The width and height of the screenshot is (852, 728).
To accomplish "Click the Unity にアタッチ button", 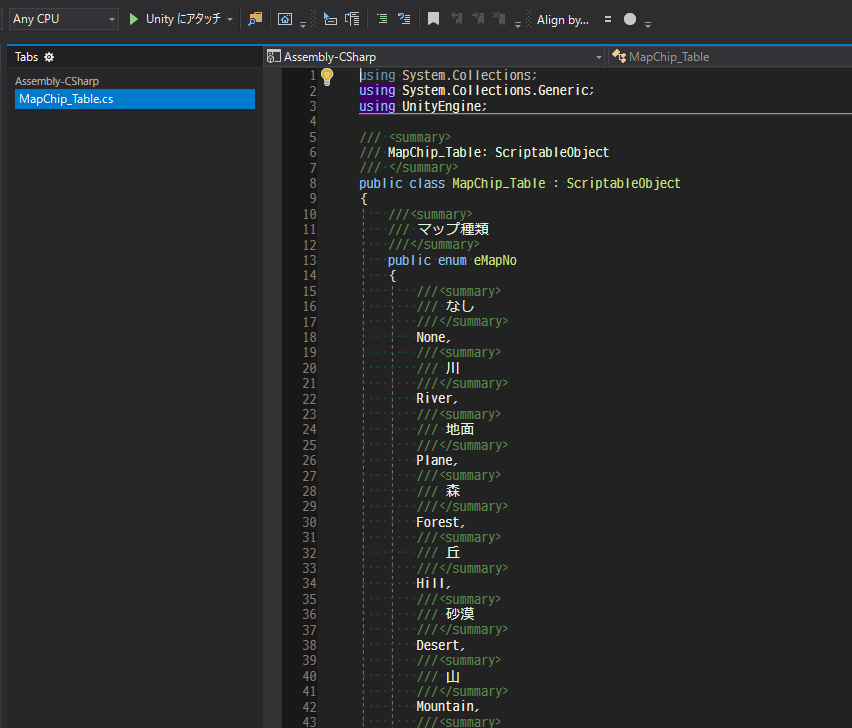I will [182, 19].
